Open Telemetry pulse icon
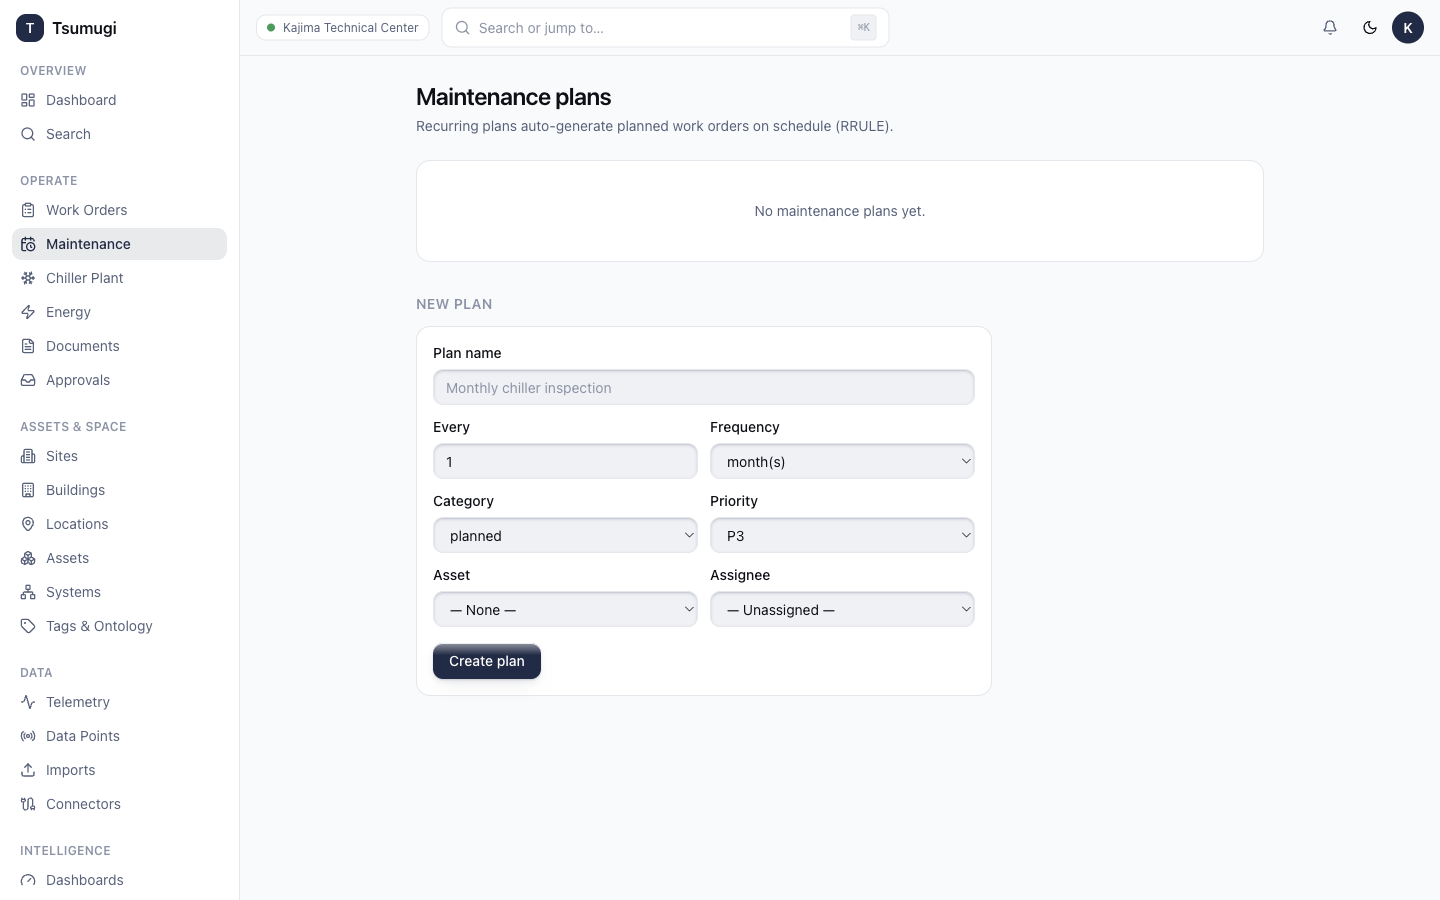Image resolution: width=1440 pixels, height=900 pixels. 28,702
